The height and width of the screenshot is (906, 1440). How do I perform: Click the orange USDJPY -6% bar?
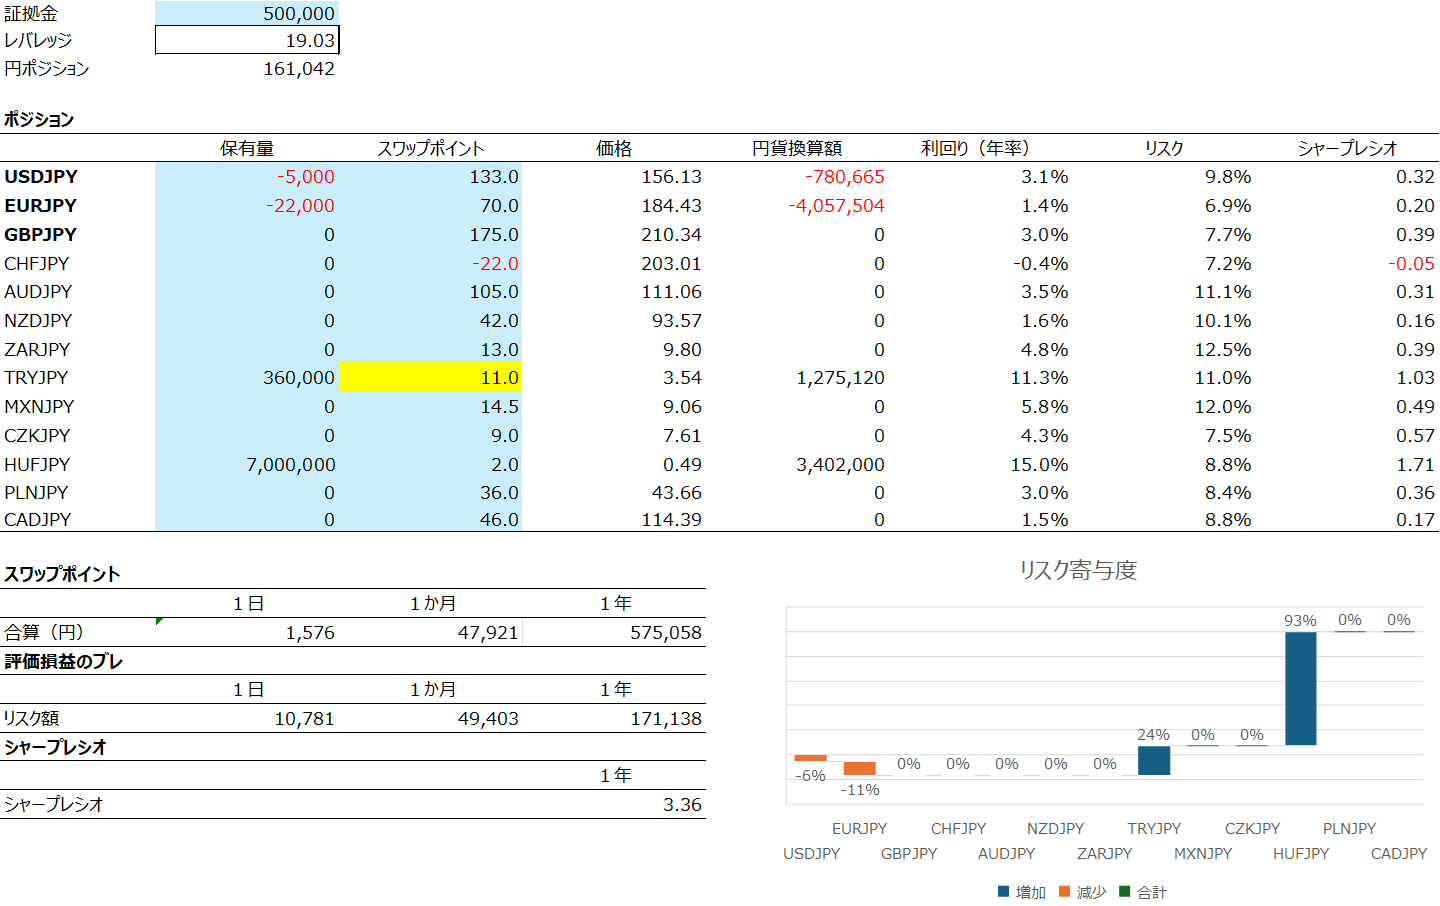pyautogui.click(x=810, y=758)
